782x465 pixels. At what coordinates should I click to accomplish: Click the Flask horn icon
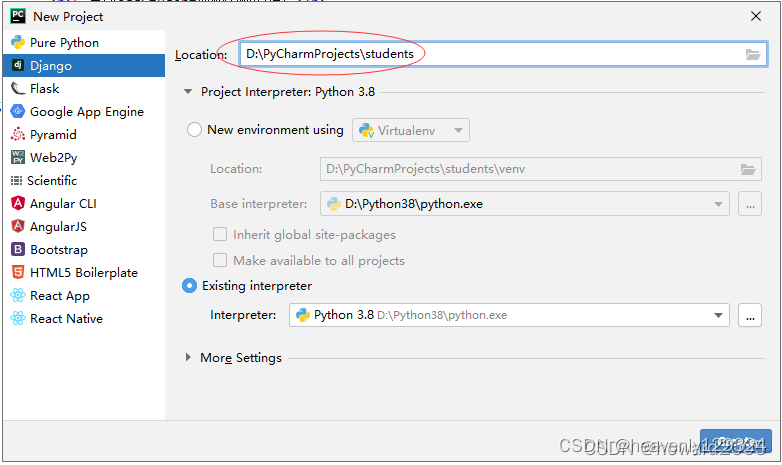point(18,88)
